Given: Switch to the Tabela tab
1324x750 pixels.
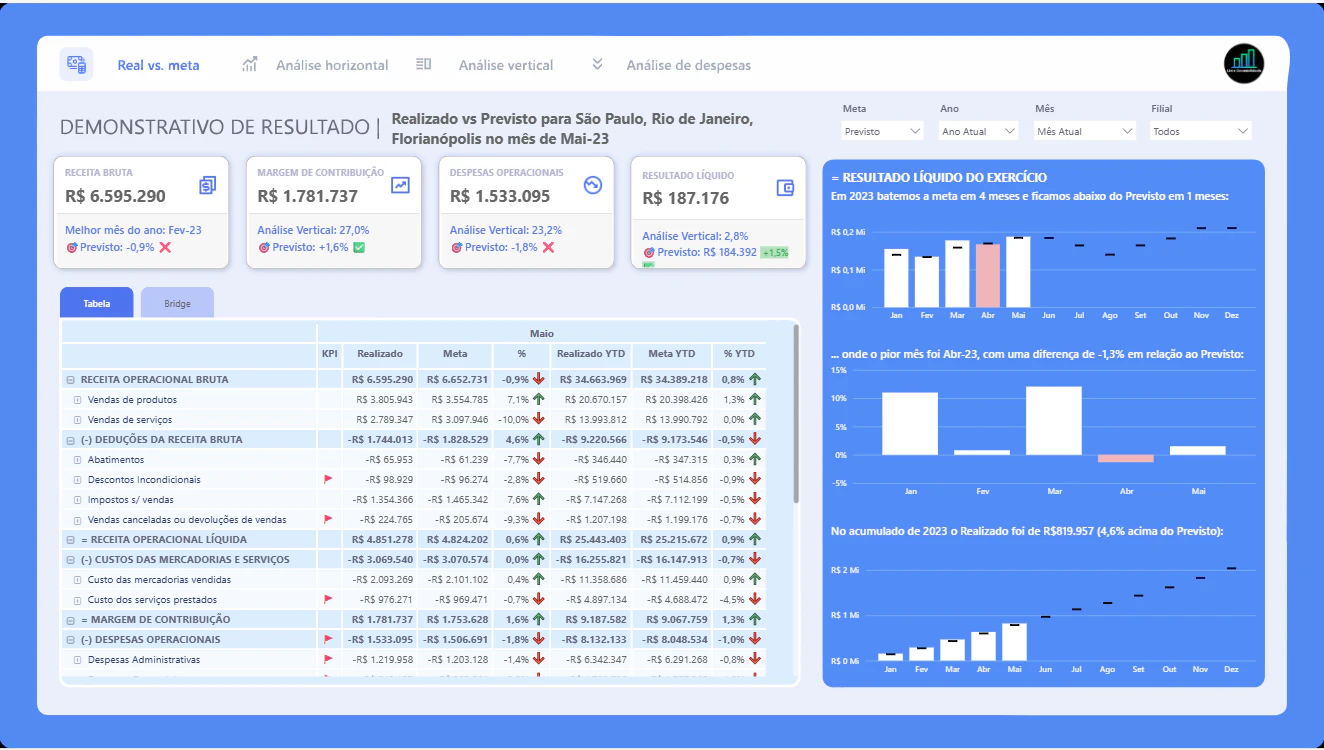Looking at the screenshot, I should (x=96, y=303).
